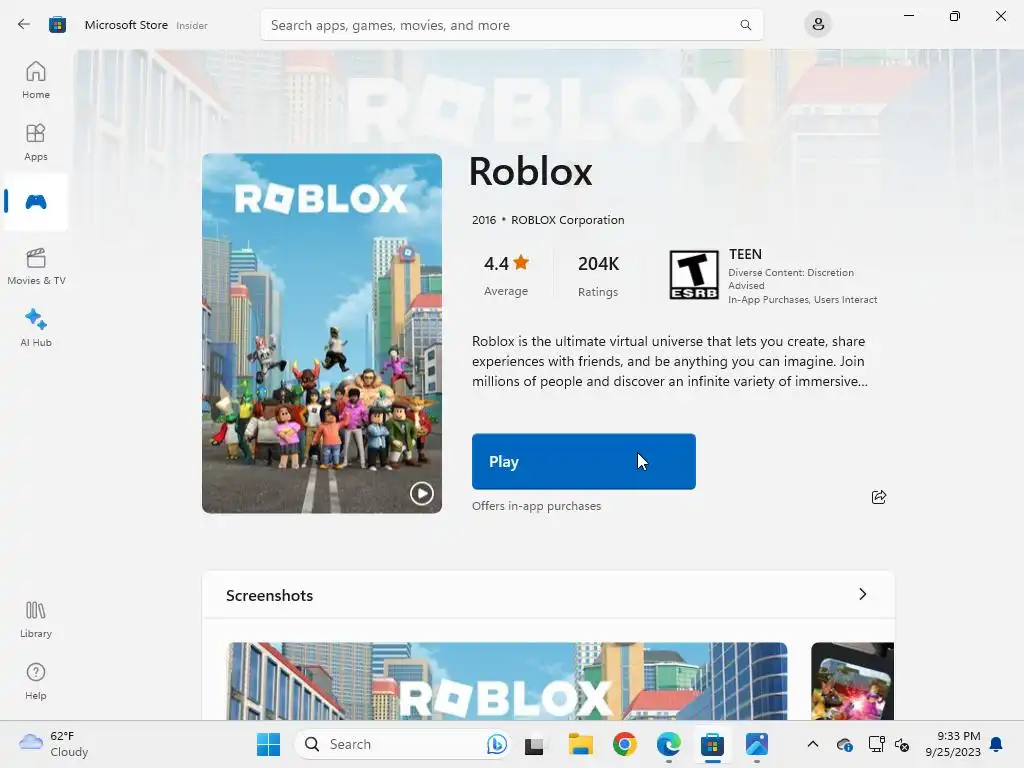Open the second screenshot thumbnail
Screen dimensions: 1024x768
(x=852, y=681)
